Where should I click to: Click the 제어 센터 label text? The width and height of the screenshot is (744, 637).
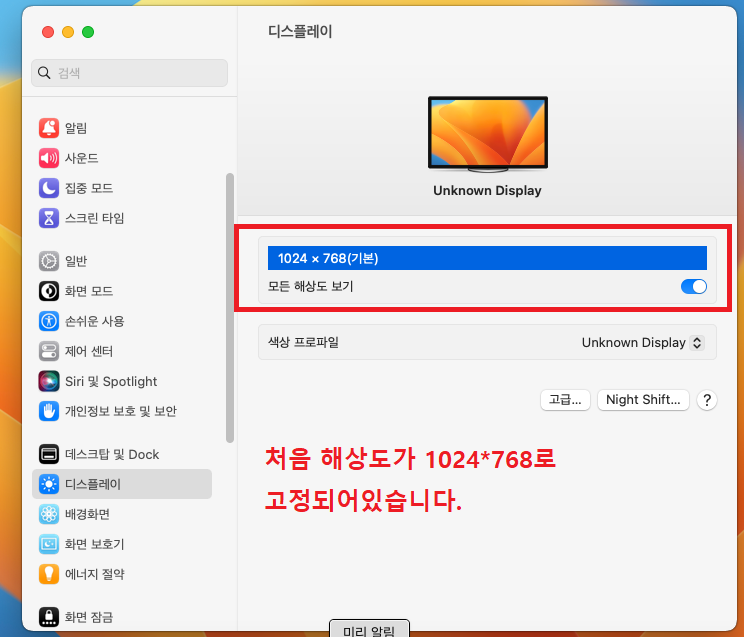[89, 351]
